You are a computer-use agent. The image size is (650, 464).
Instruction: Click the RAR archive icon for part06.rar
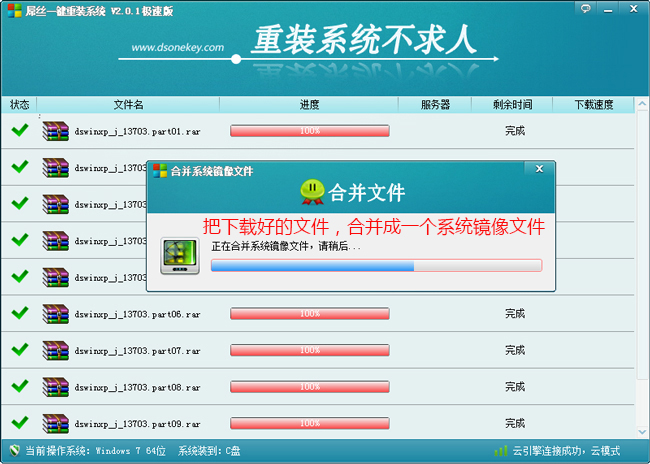(x=56, y=314)
